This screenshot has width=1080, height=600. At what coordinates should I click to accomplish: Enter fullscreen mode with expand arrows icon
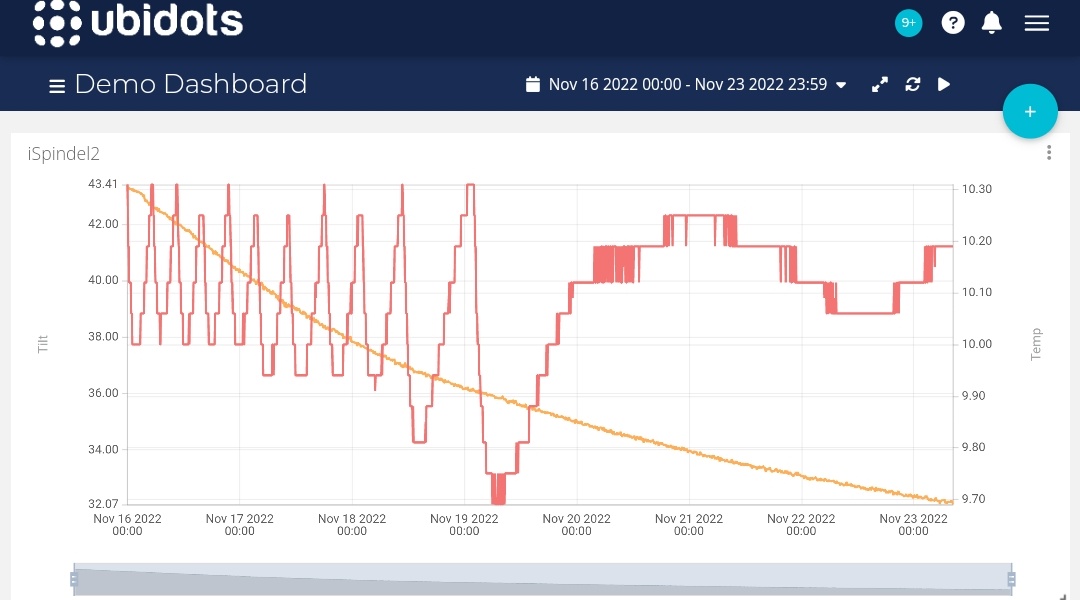point(880,85)
